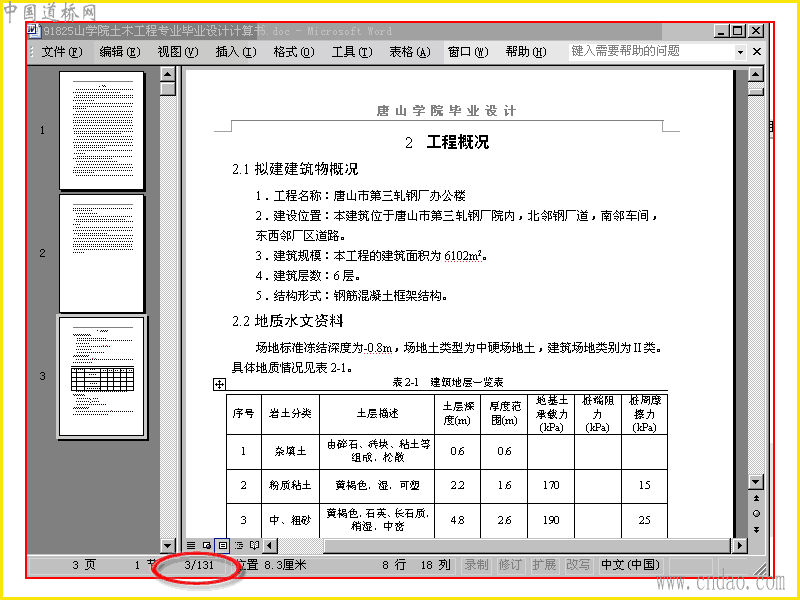Viewport: 800px width, 600px height.
Task: Click the table move handle icon
Action: coord(219,384)
